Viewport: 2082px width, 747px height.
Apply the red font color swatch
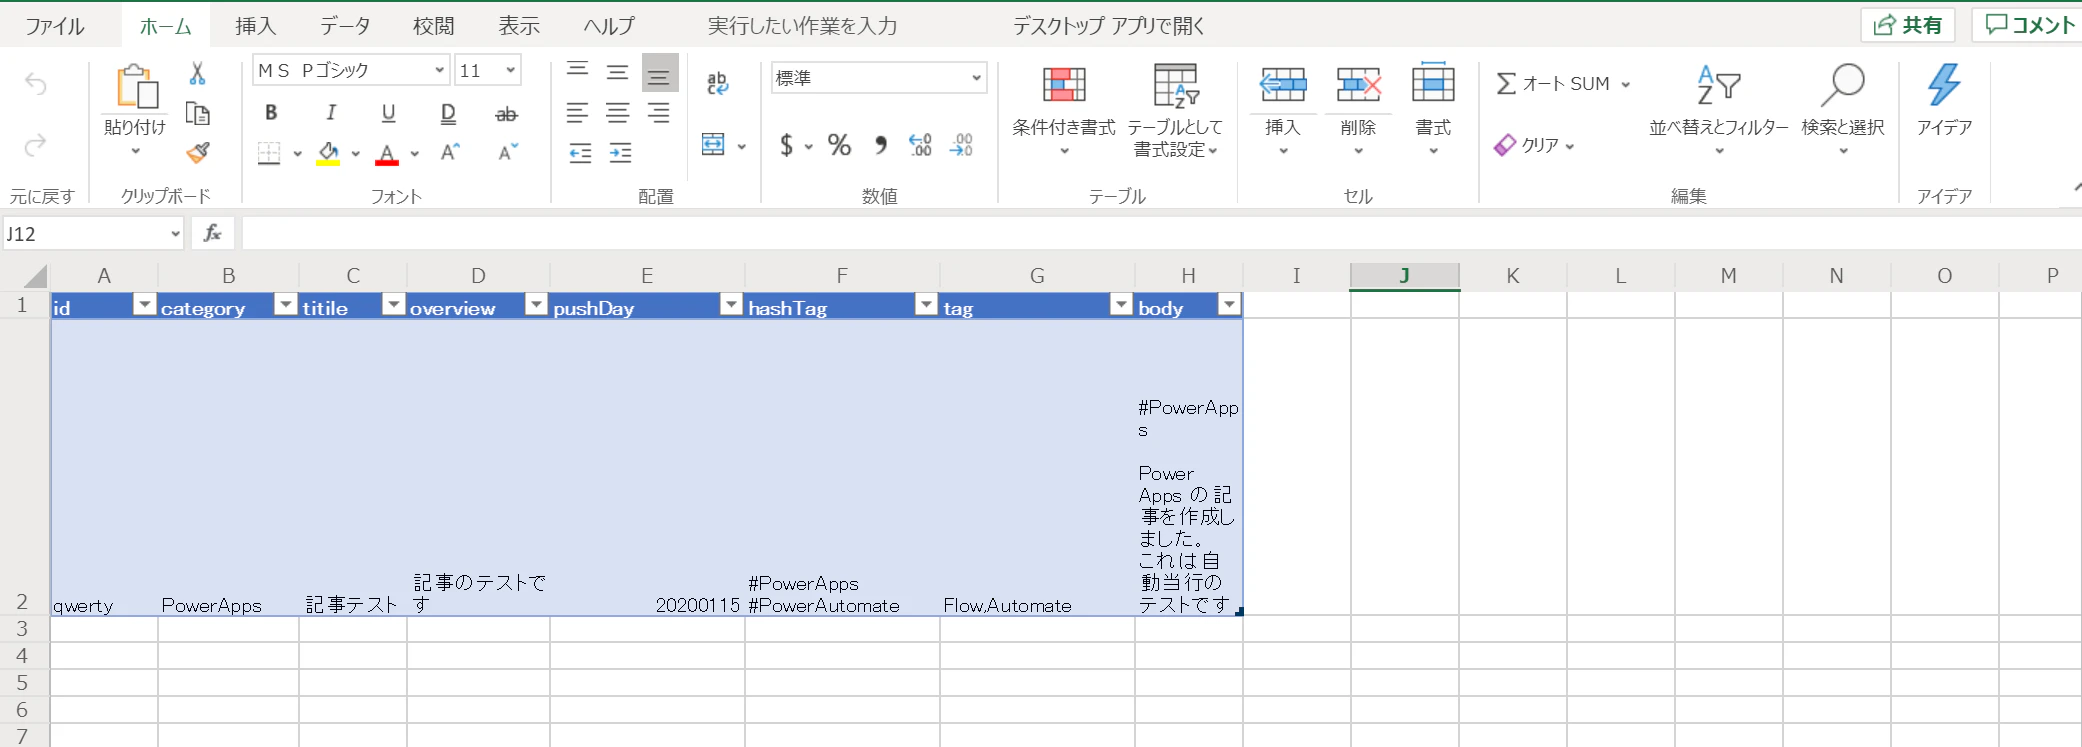point(387,153)
